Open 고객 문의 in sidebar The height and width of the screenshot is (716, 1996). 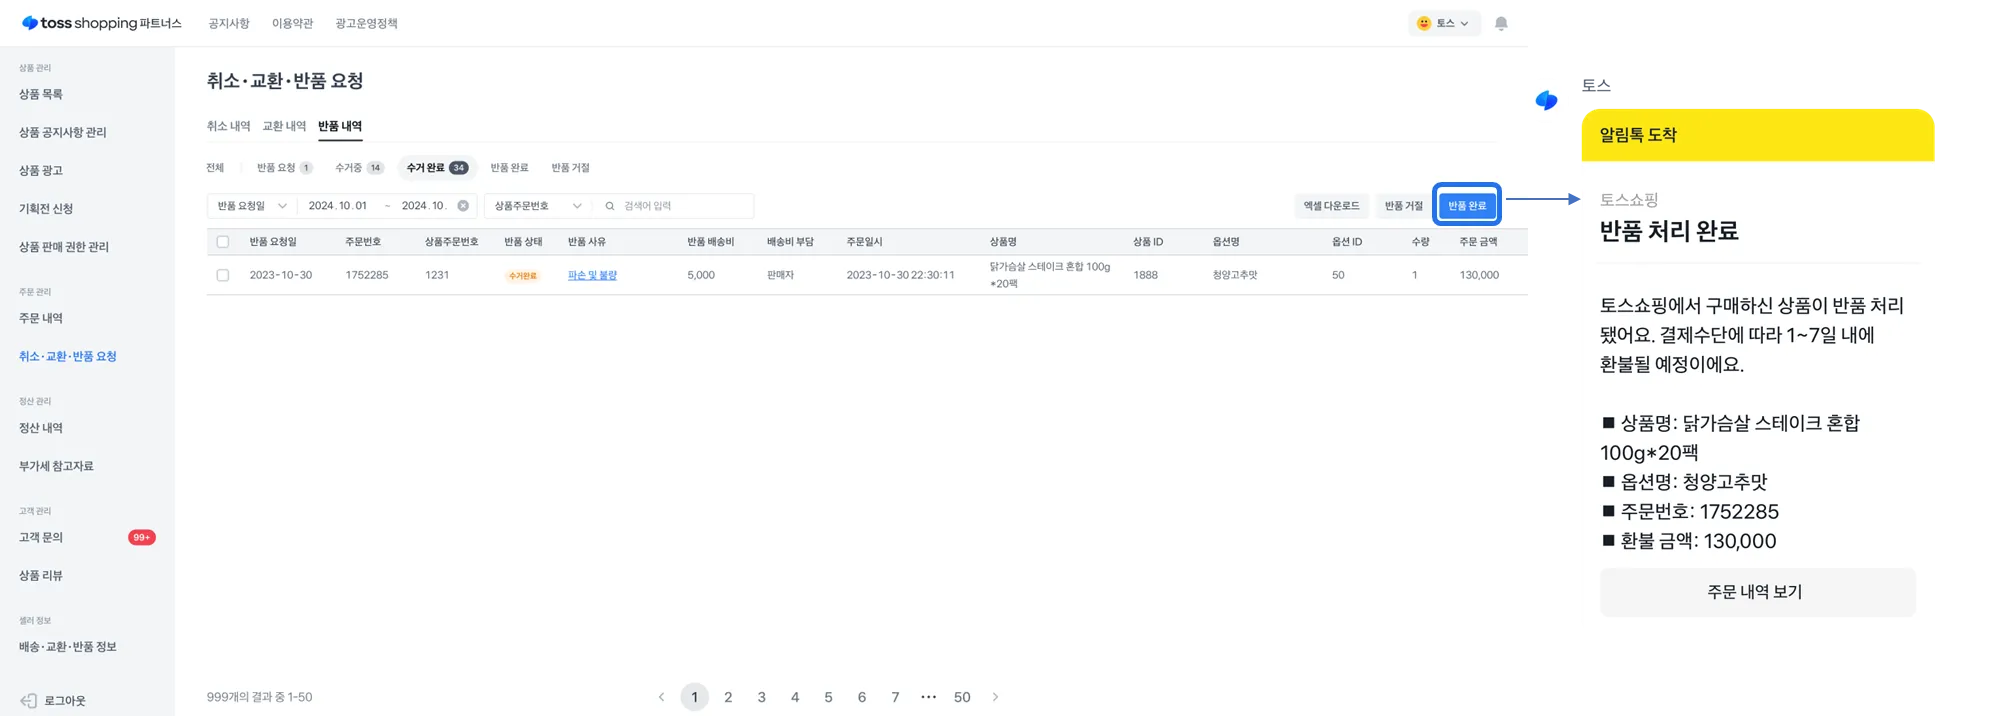coord(41,537)
